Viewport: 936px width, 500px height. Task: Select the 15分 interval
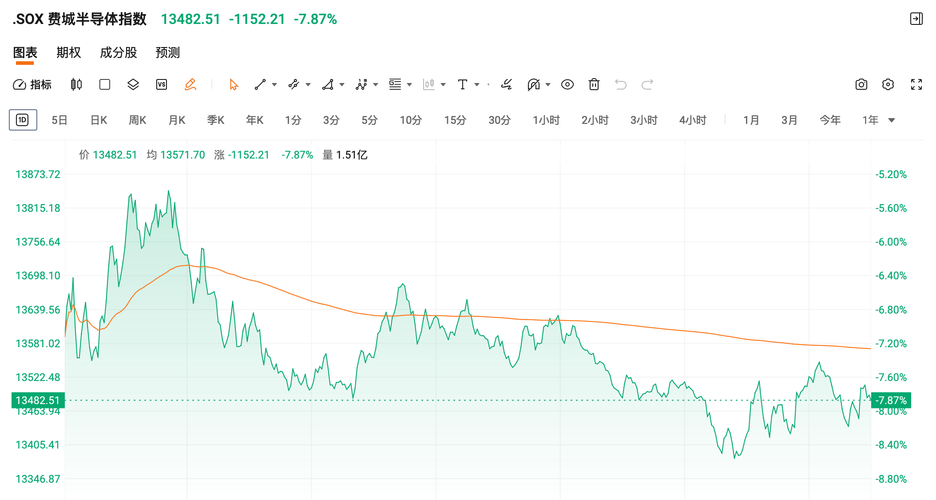pyautogui.click(x=455, y=121)
